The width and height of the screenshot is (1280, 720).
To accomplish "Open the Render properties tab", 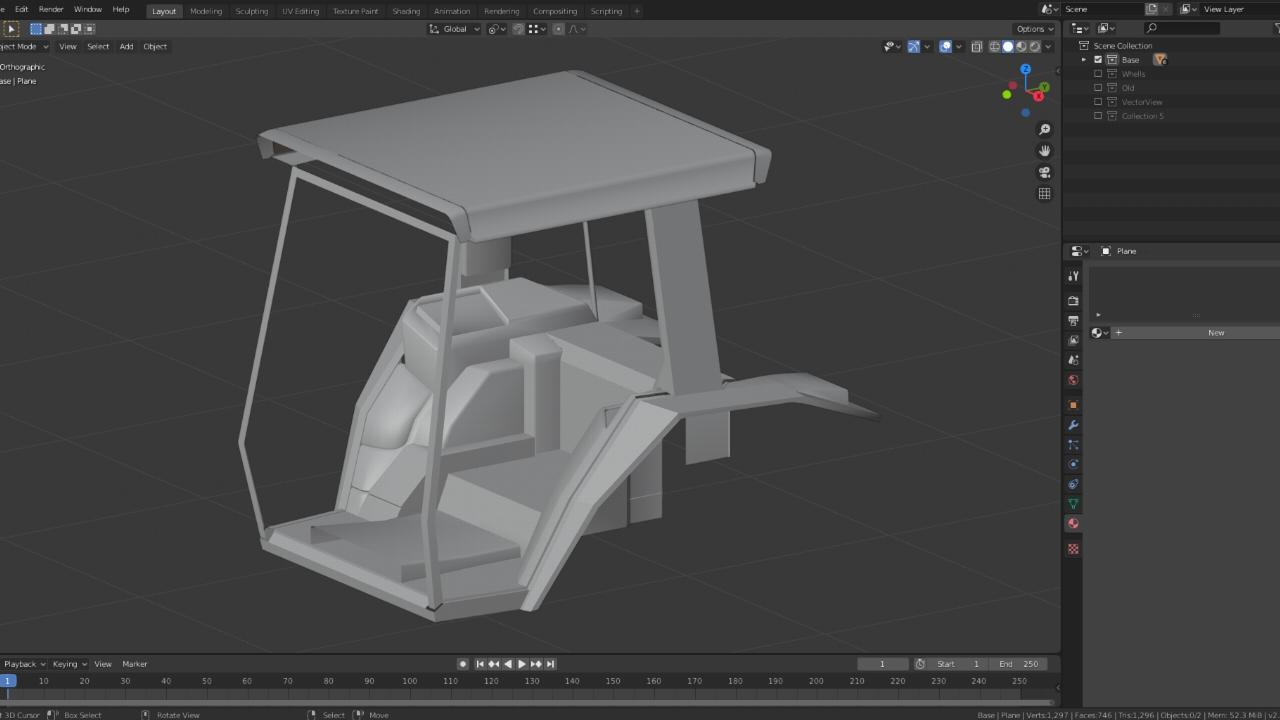I will pos(1073,301).
